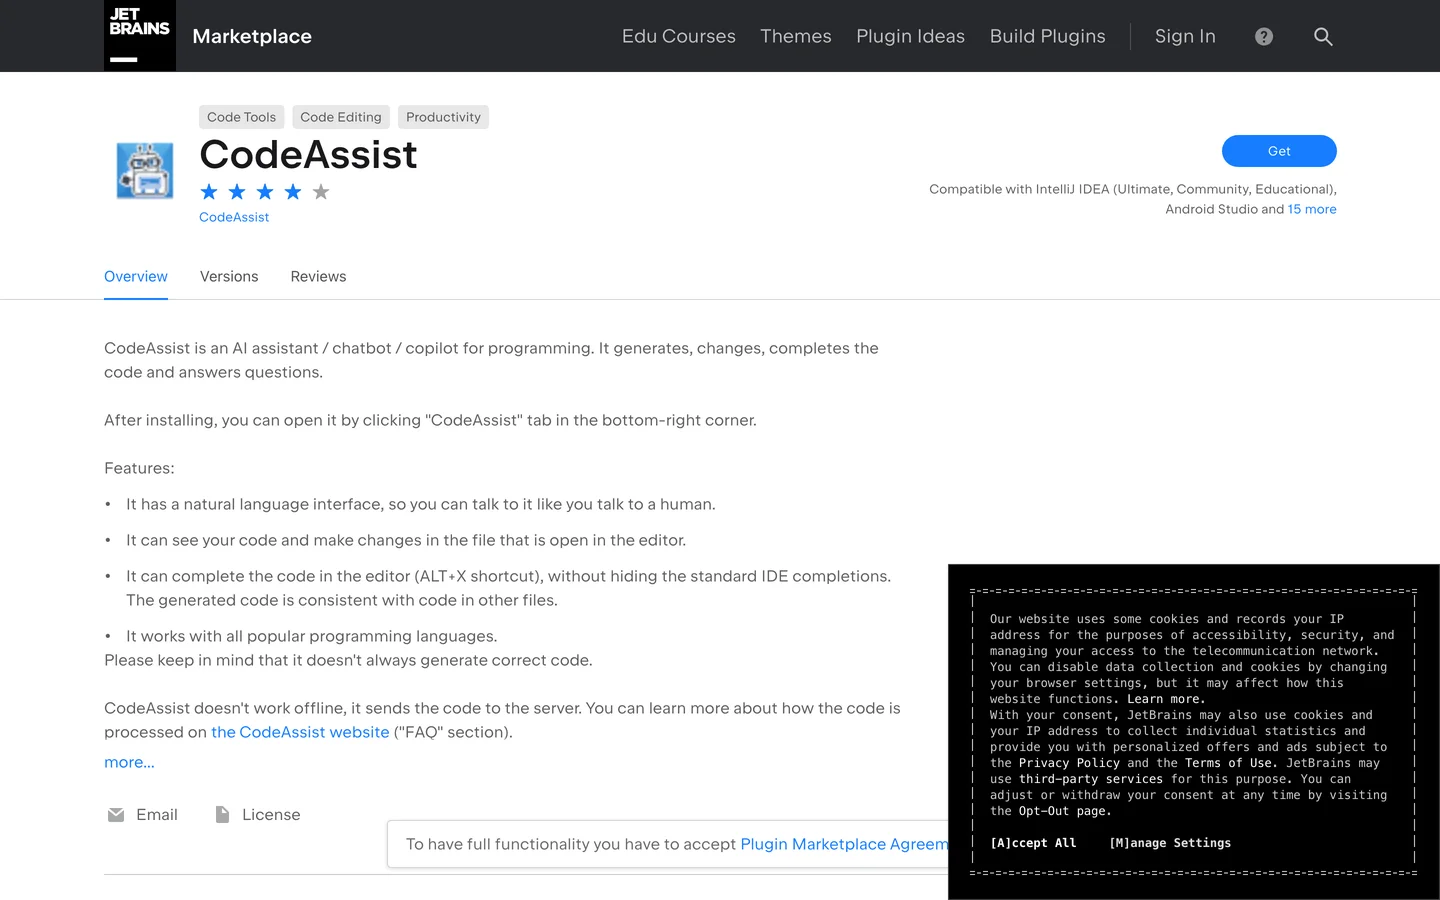Switch to the Overview tab
The height and width of the screenshot is (900, 1440).
(136, 277)
